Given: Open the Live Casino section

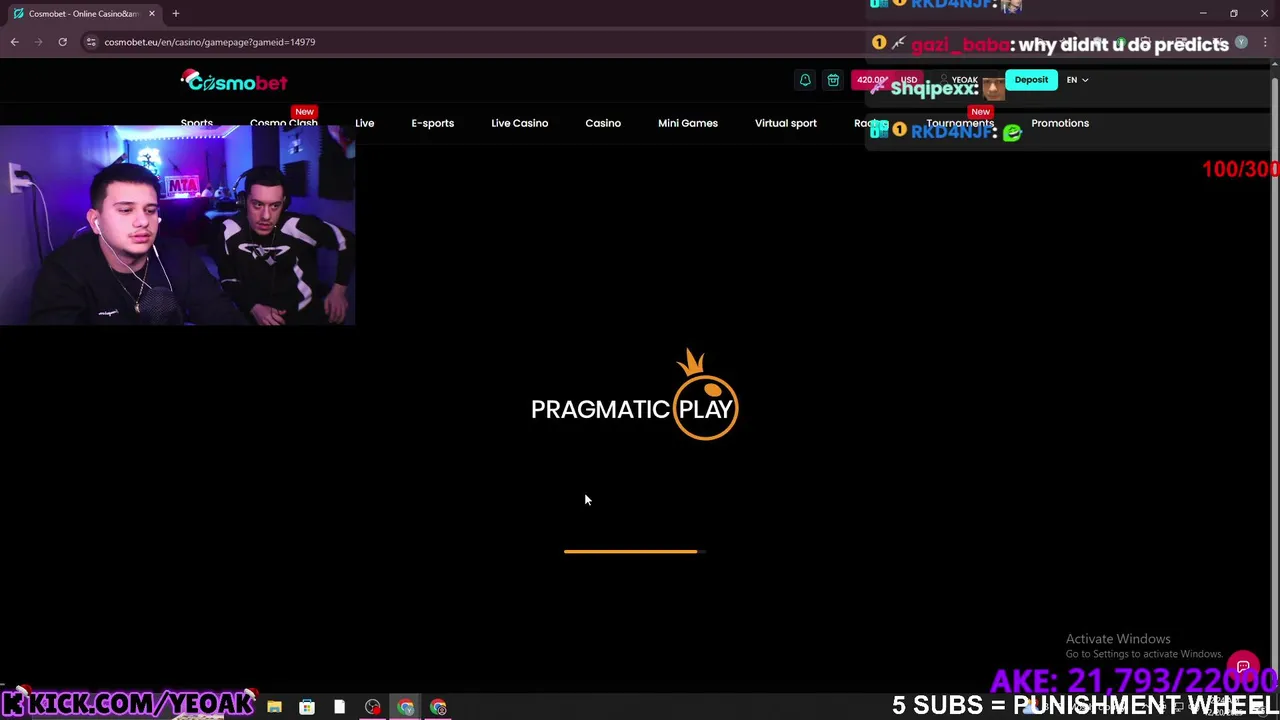Looking at the screenshot, I should [x=519, y=123].
